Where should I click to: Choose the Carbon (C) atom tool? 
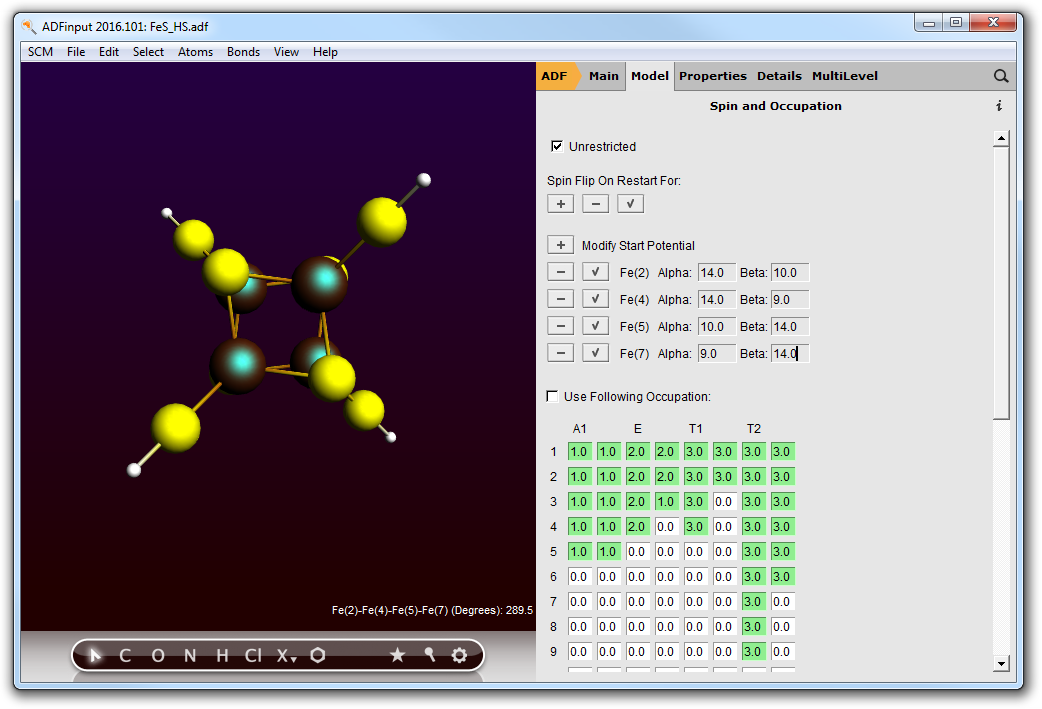[x=125, y=656]
